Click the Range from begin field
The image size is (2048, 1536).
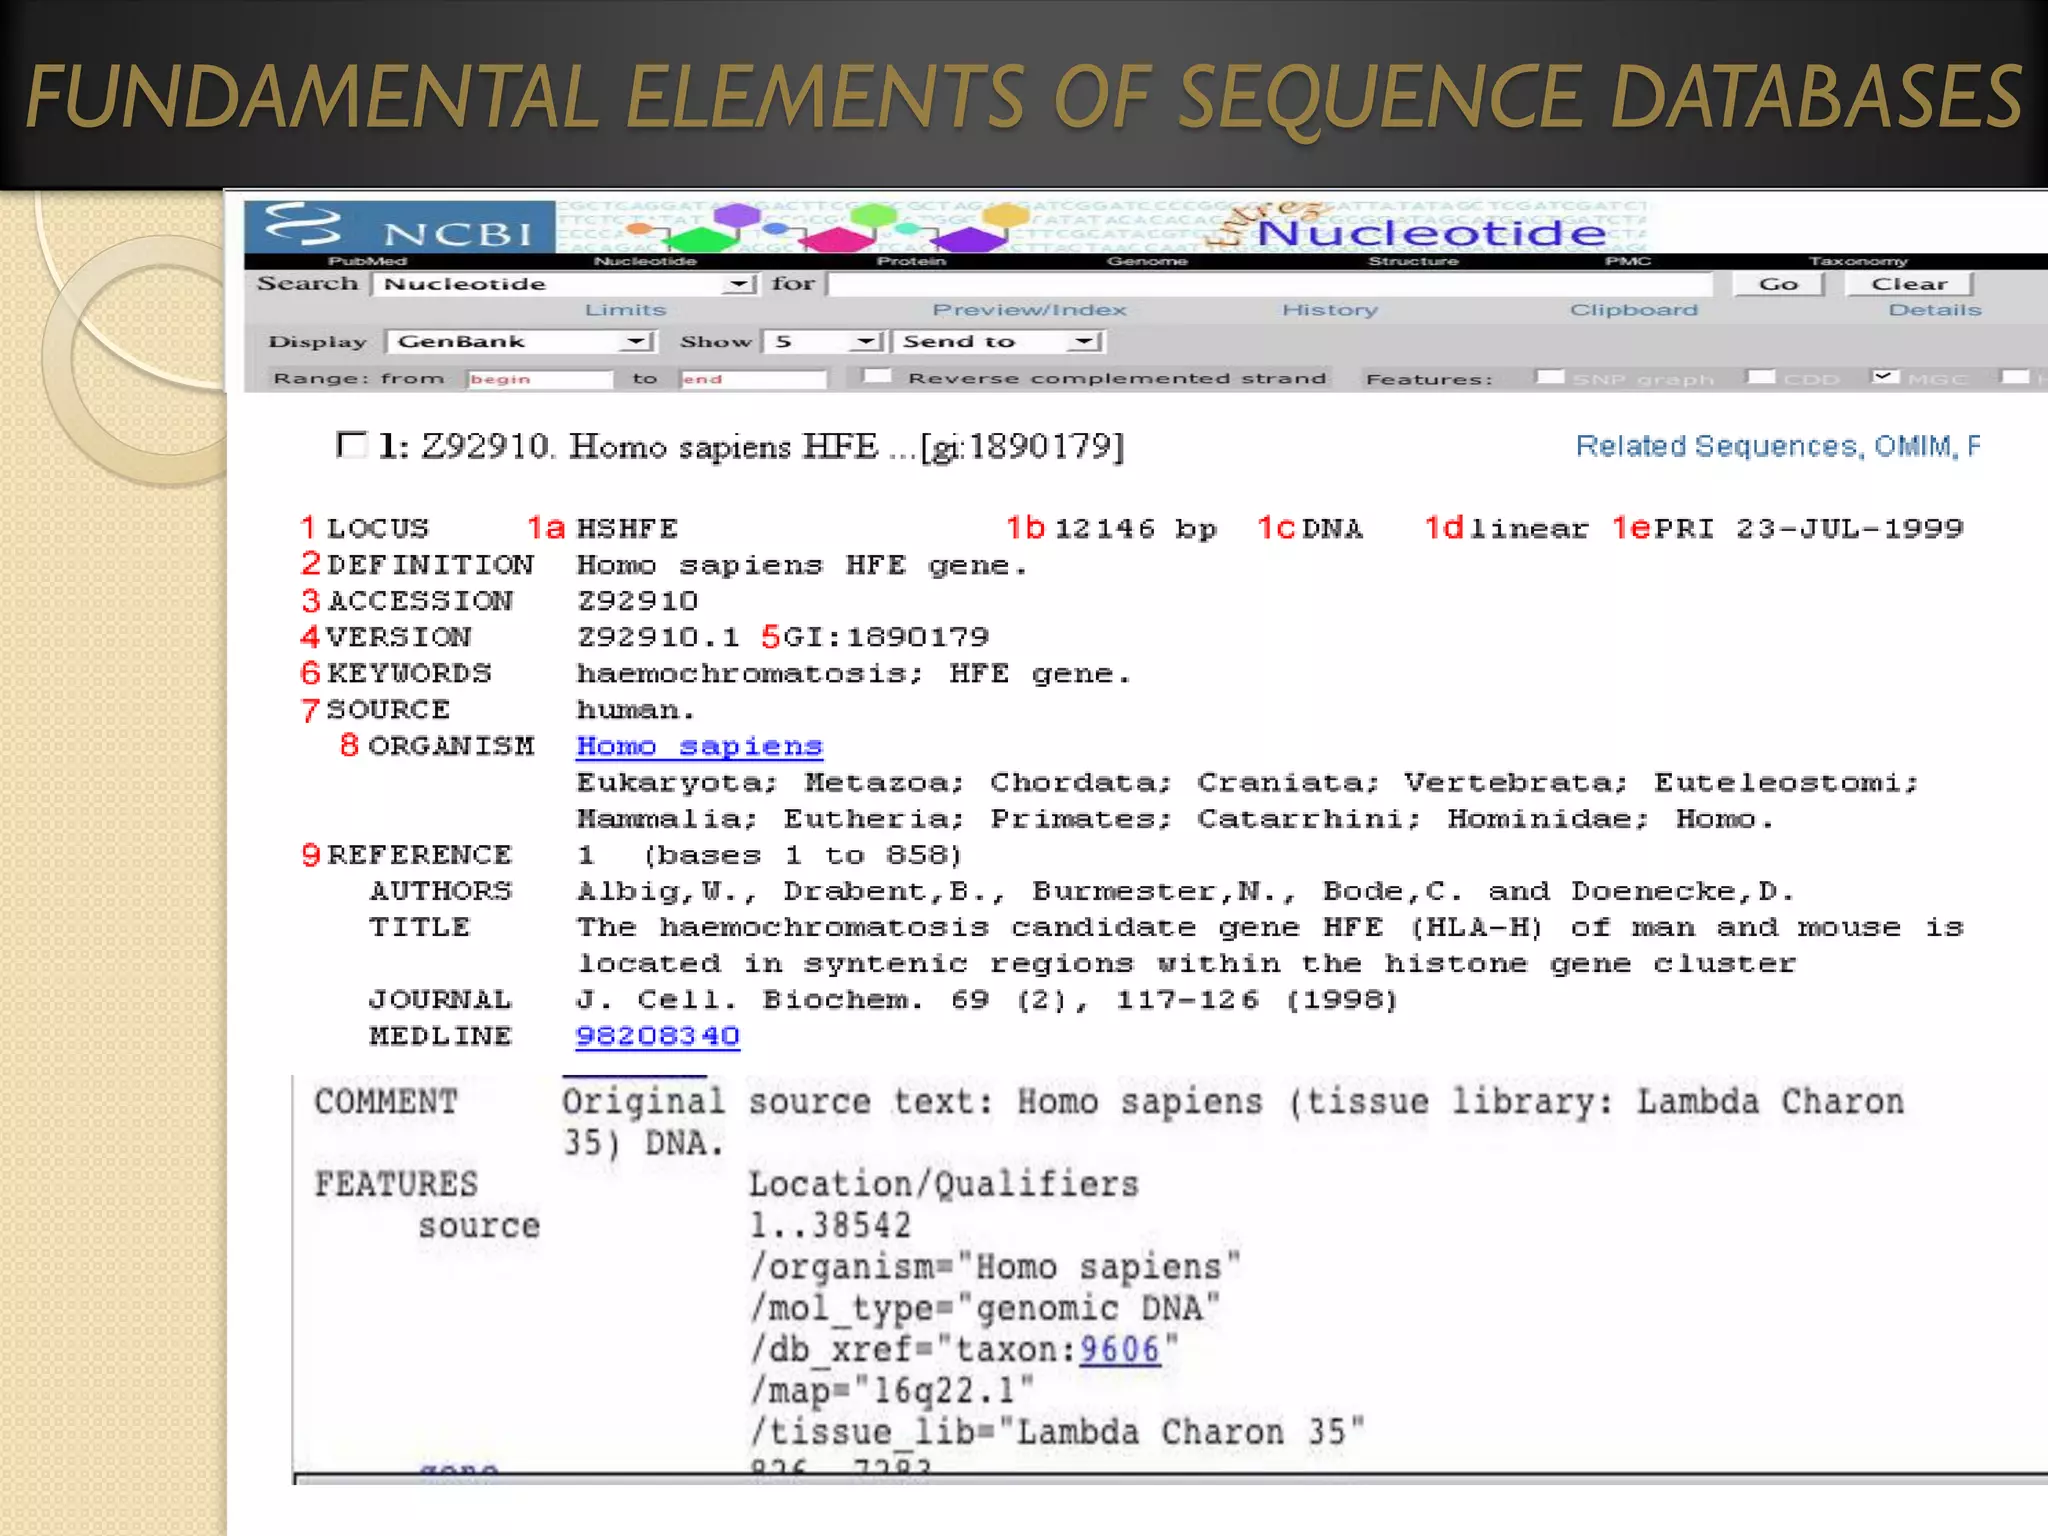[x=540, y=379]
